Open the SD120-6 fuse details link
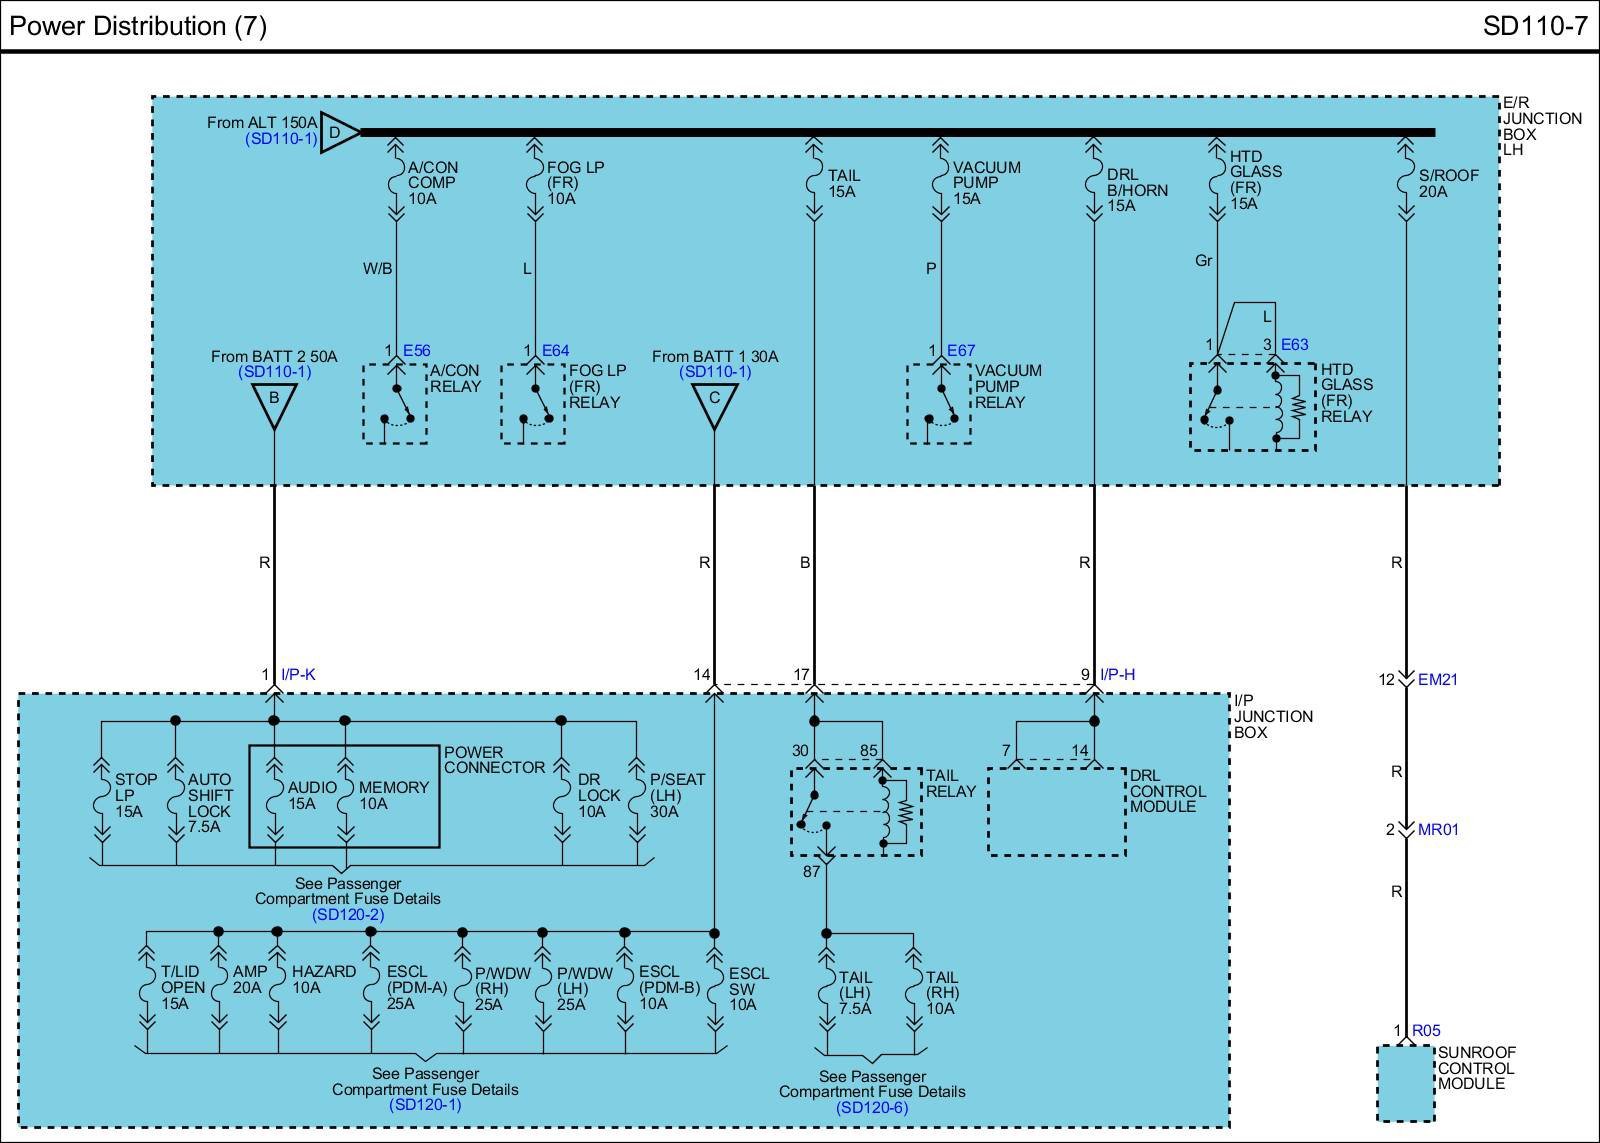 click(872, 1107)
